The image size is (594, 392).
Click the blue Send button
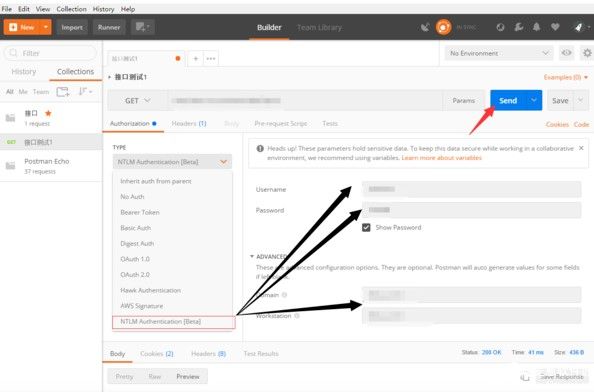[x=508, y=100]
